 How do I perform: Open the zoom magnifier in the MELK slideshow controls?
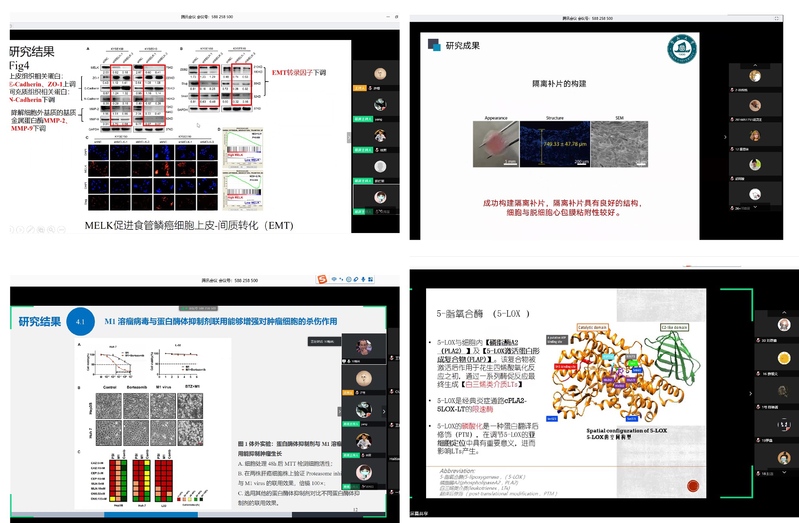pos(51,230)
